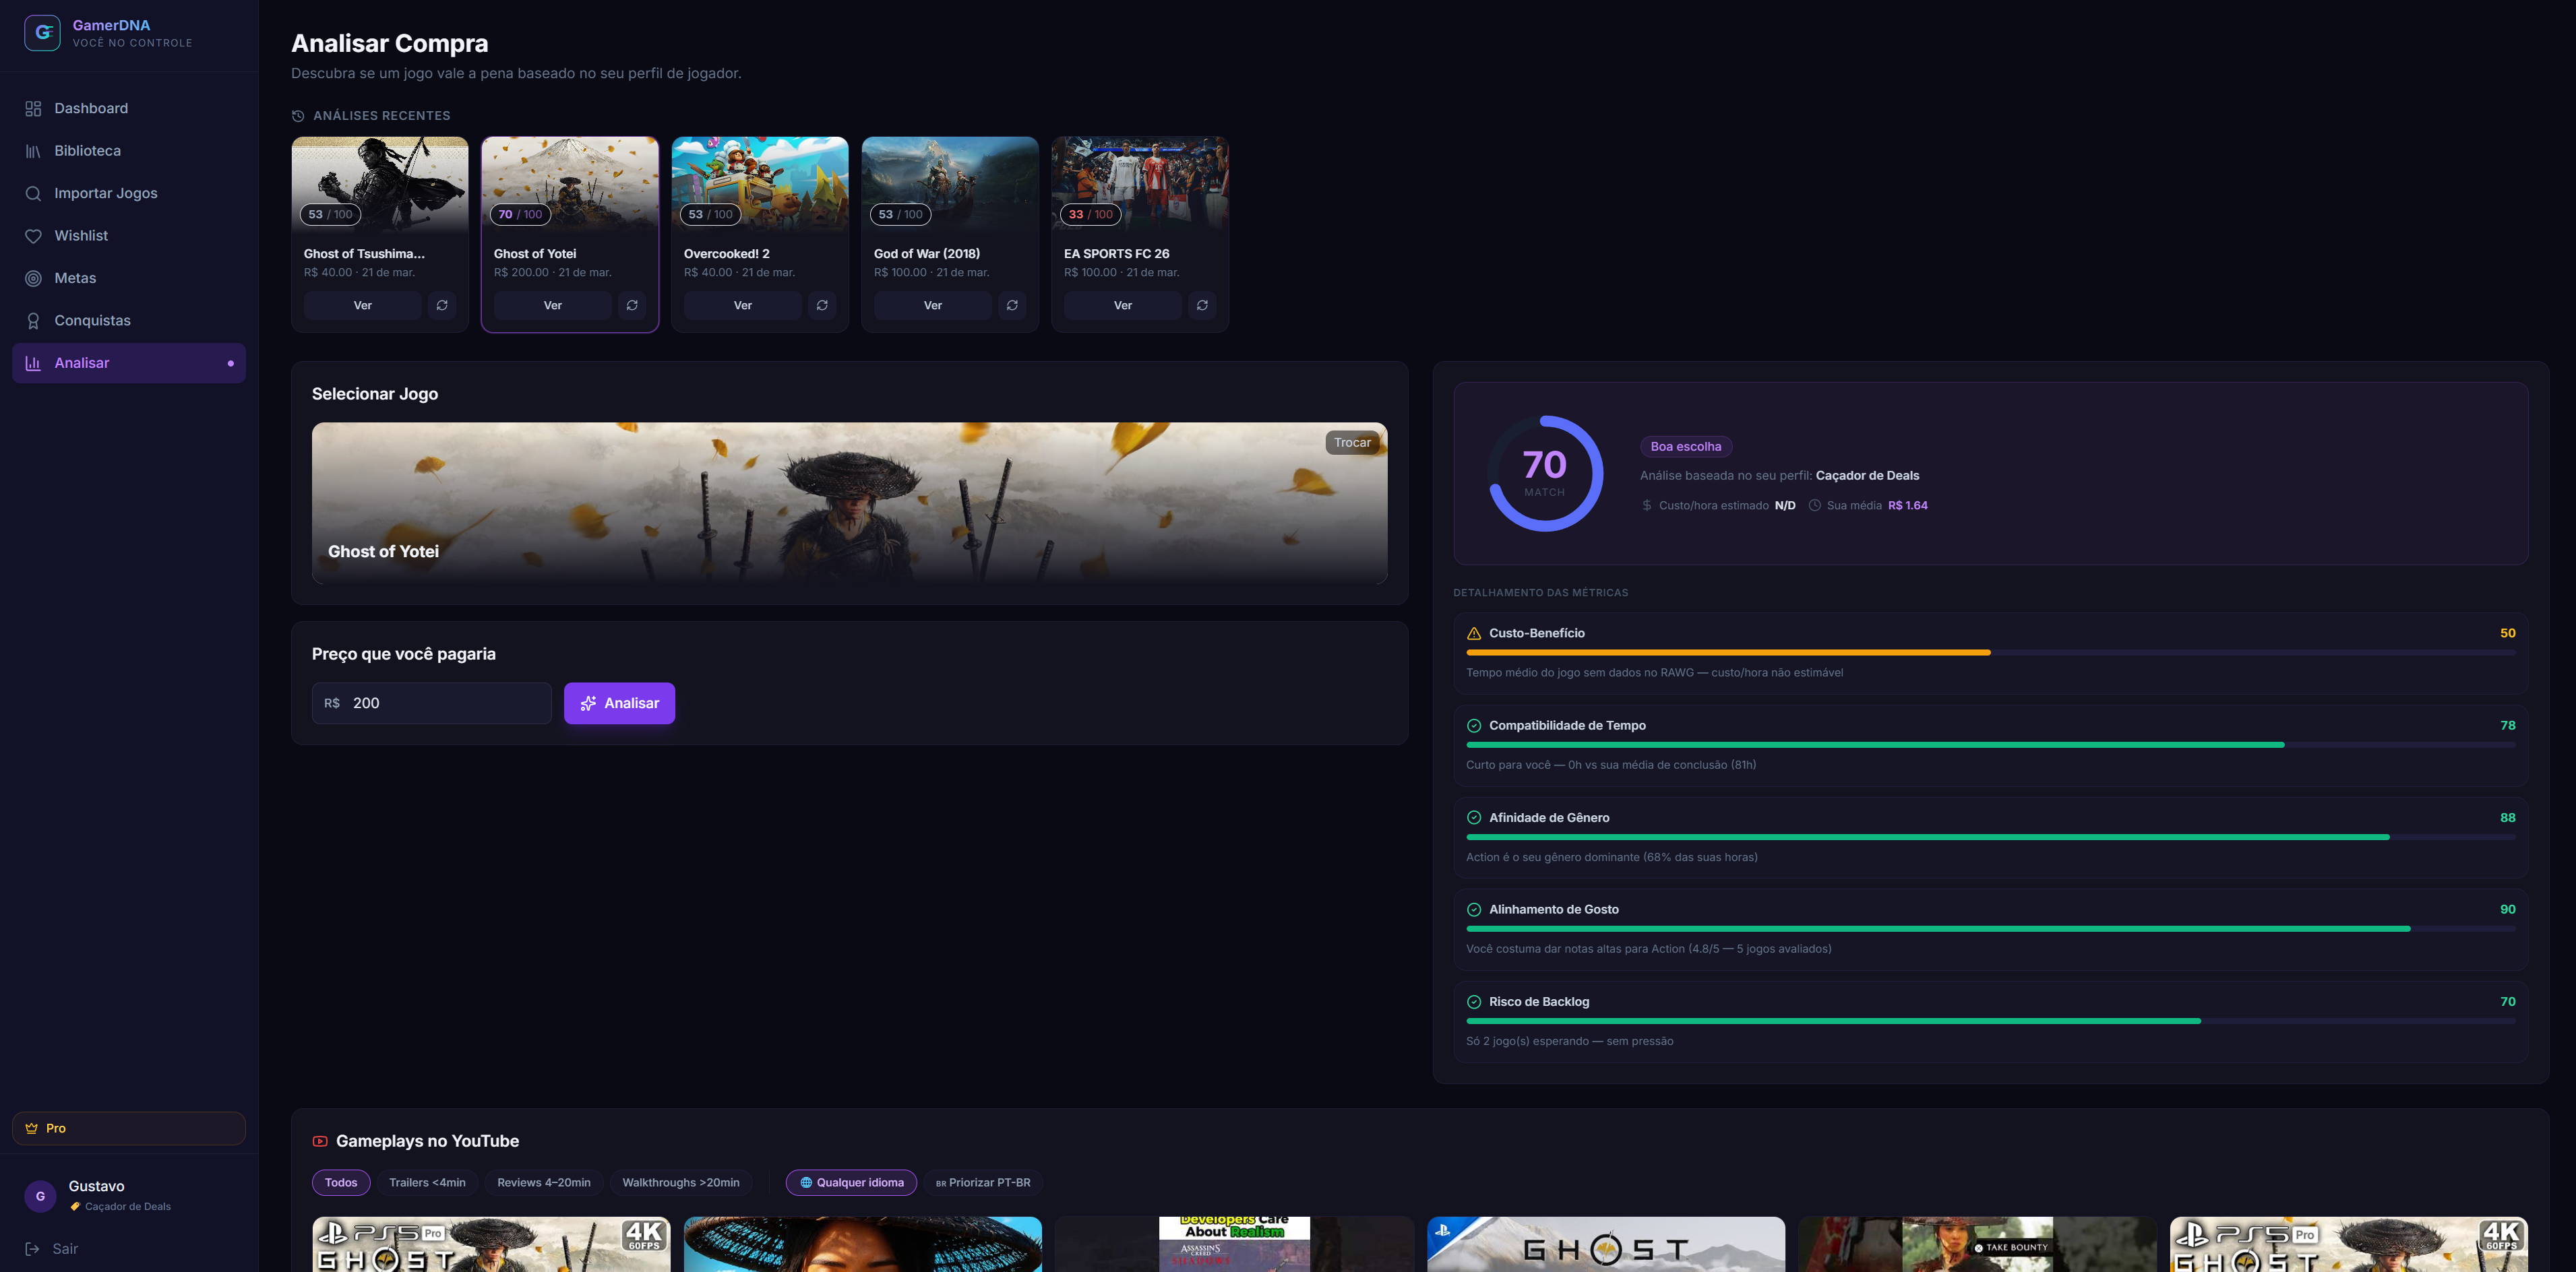This screenshot has height=1272, width=2576.
Task: Click the Boa escolha badge
Action: click(x=1686, y=447)
